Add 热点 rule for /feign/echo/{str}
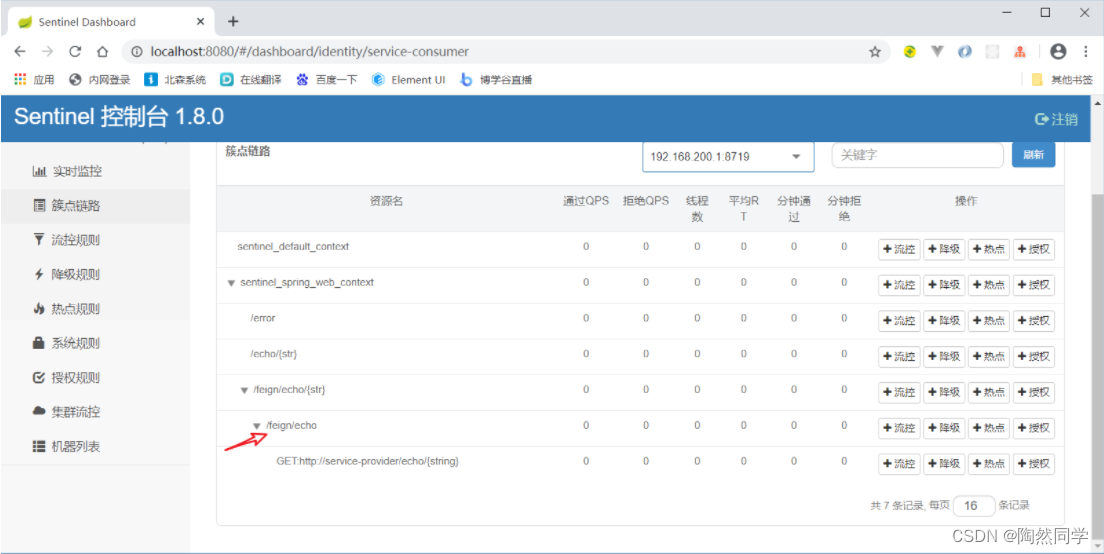The image size is (1104, 554). point(989,393)
